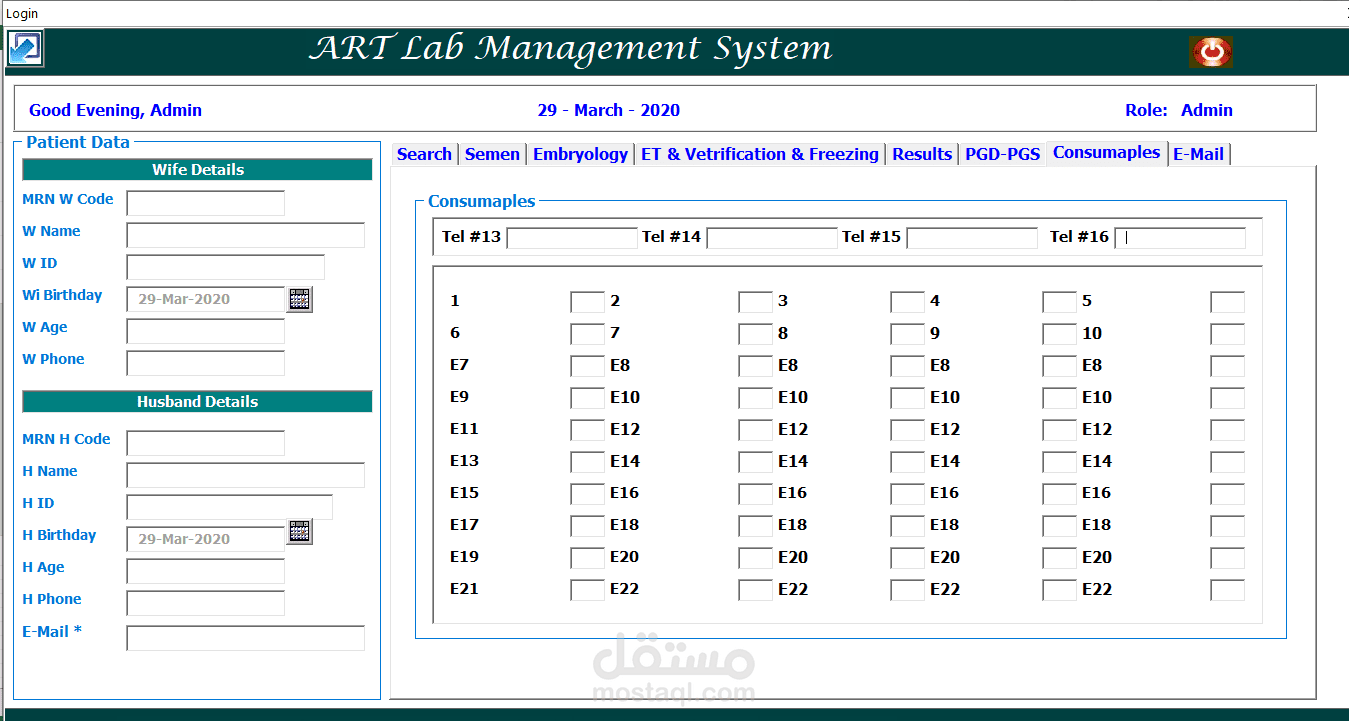Select the box next to item 5
This screenshot has width=1349, height=721.
pyautogui.click(x=1228, y=302)
